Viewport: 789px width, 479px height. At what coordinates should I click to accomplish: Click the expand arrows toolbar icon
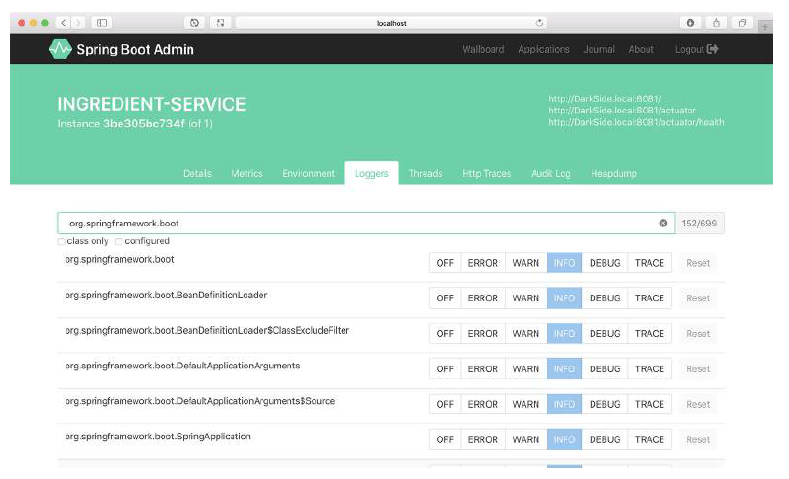(220, 23)
